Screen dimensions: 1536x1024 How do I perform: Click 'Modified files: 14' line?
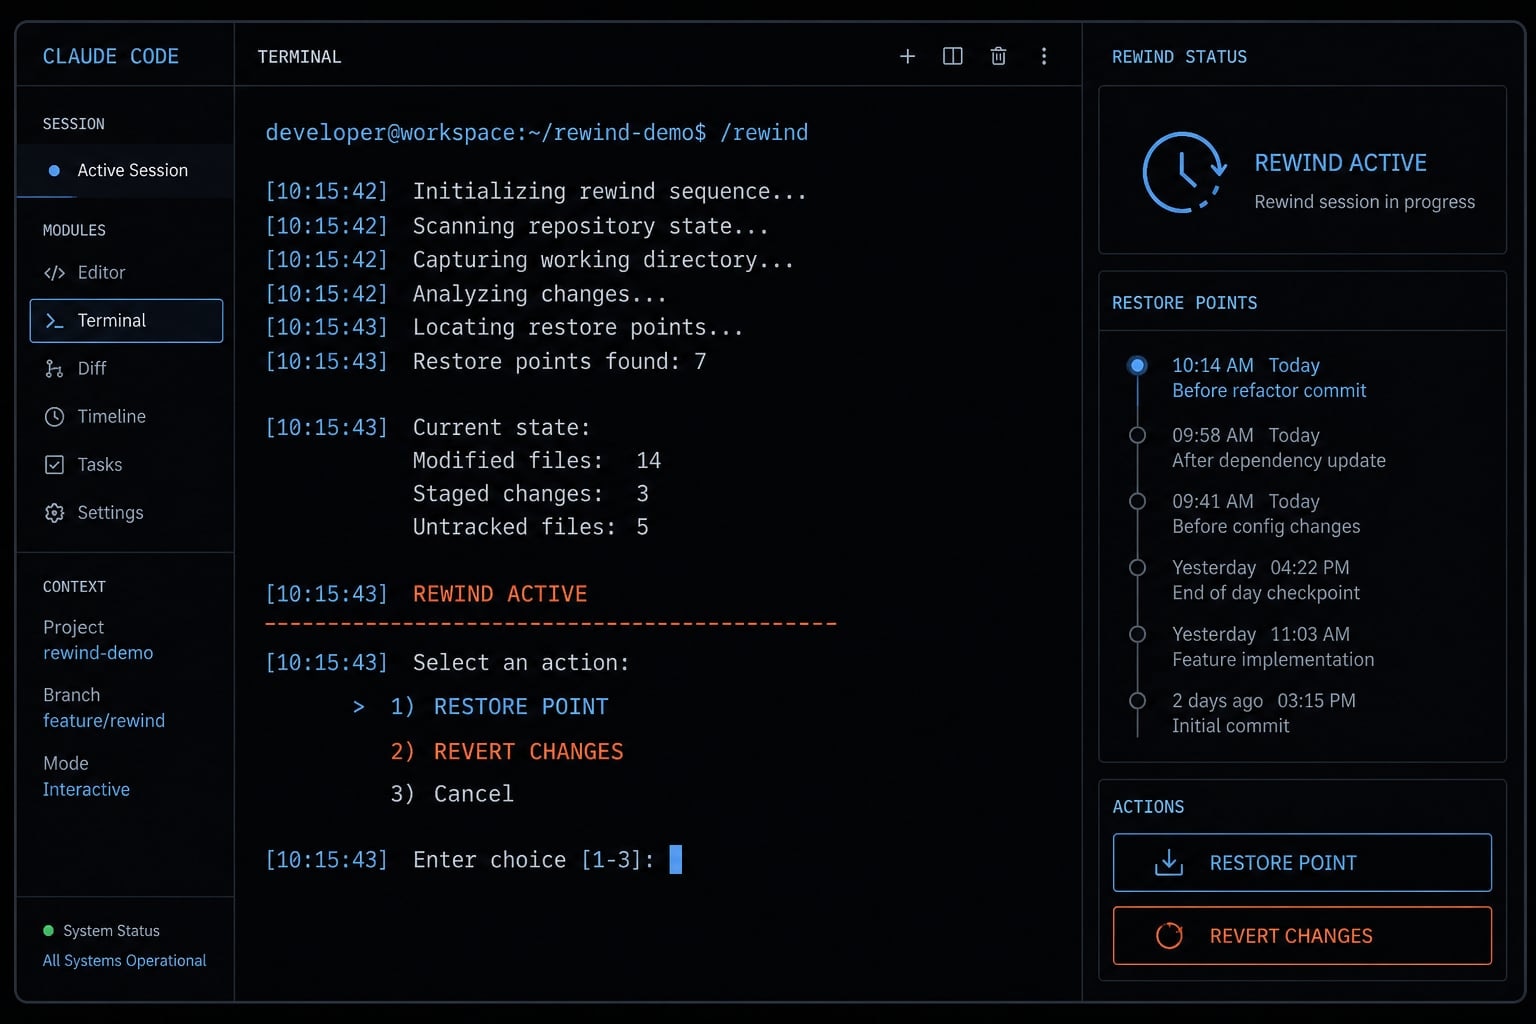(x=537, y=460)
